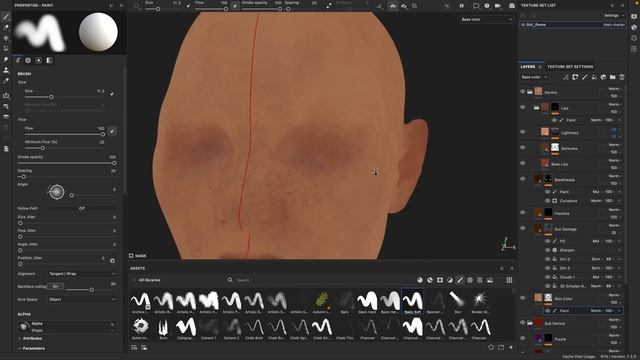
Task: Select the Calligraphy brush thumbnail
Action: click(x=186, y=329)
